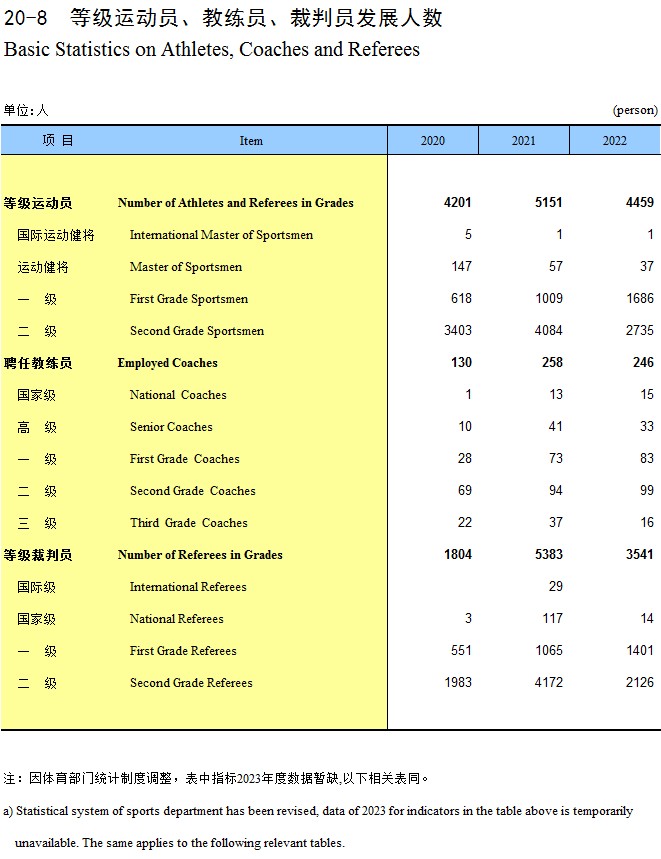Select 'International Master of Sportsmen' label
Screen dimensions: 661x859
221,235
